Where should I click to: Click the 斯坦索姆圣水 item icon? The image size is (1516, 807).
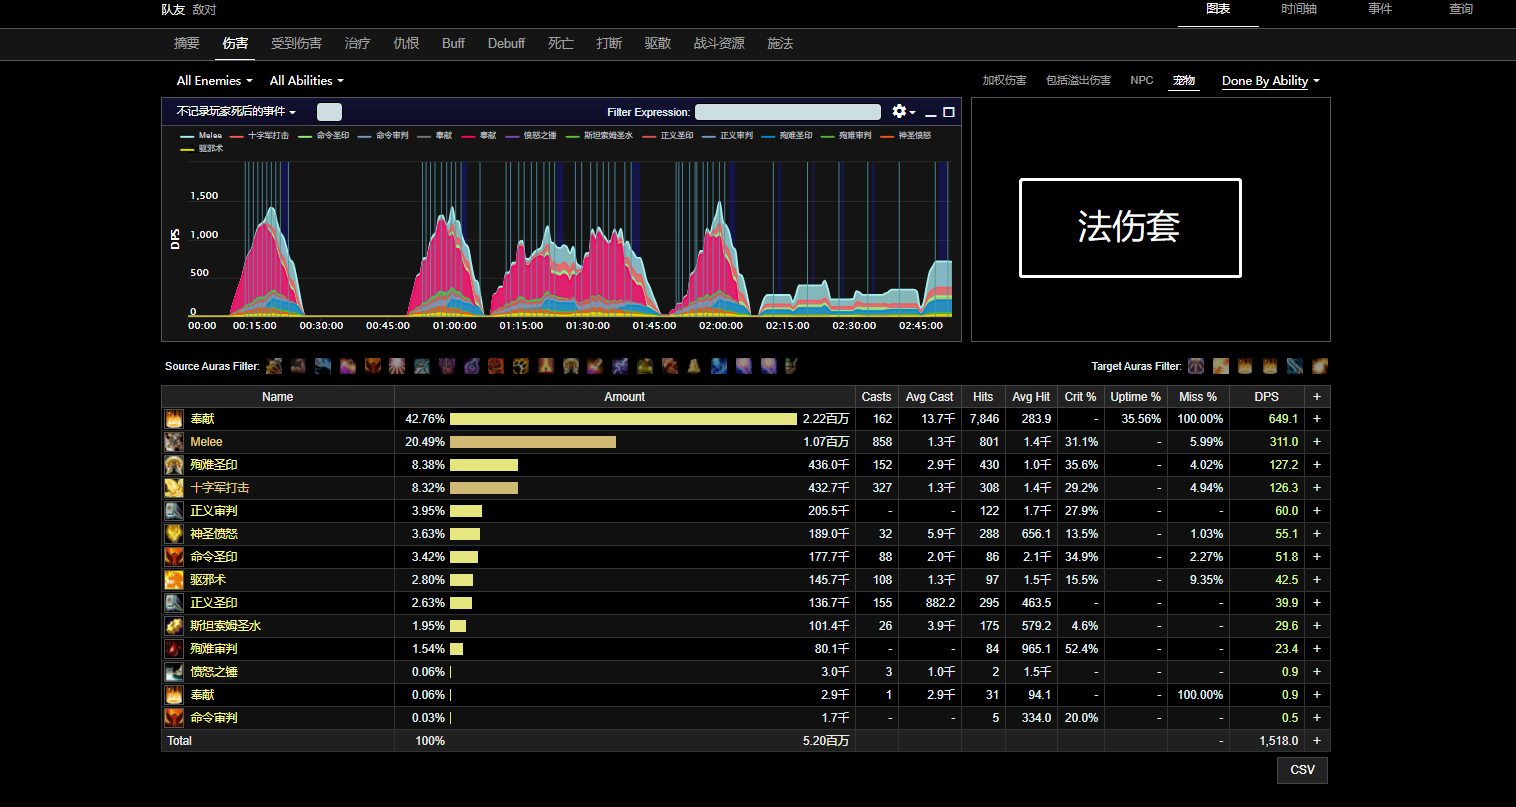pos(174,626)
